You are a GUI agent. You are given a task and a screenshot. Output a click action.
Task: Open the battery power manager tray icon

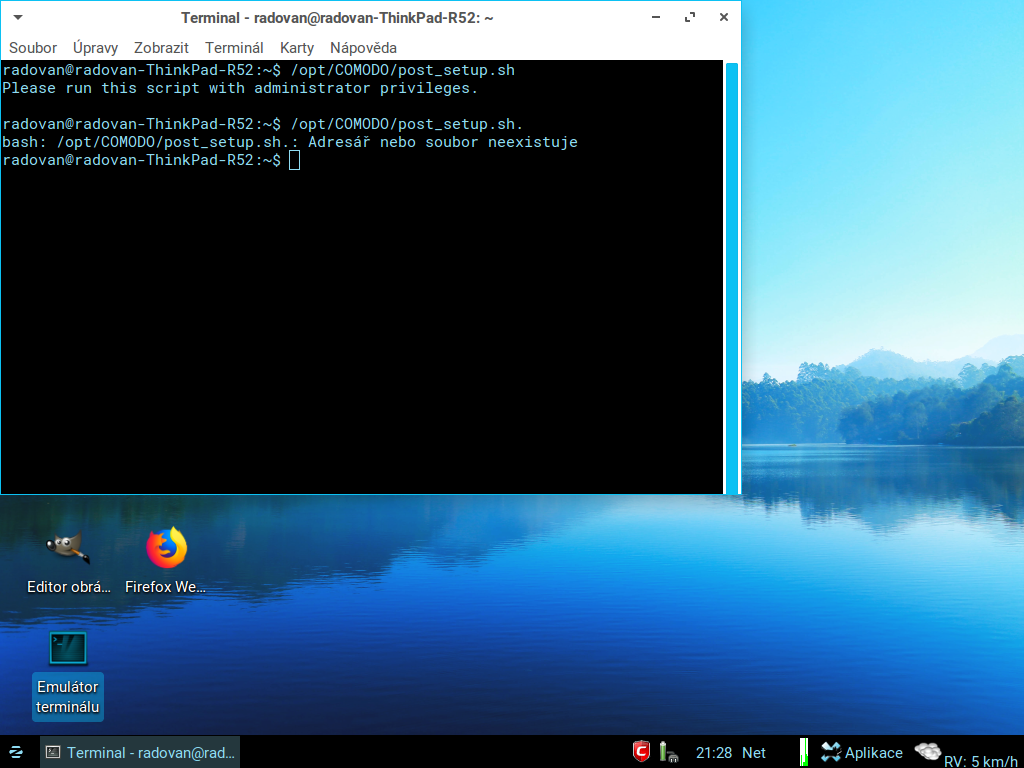click(666, 752)
